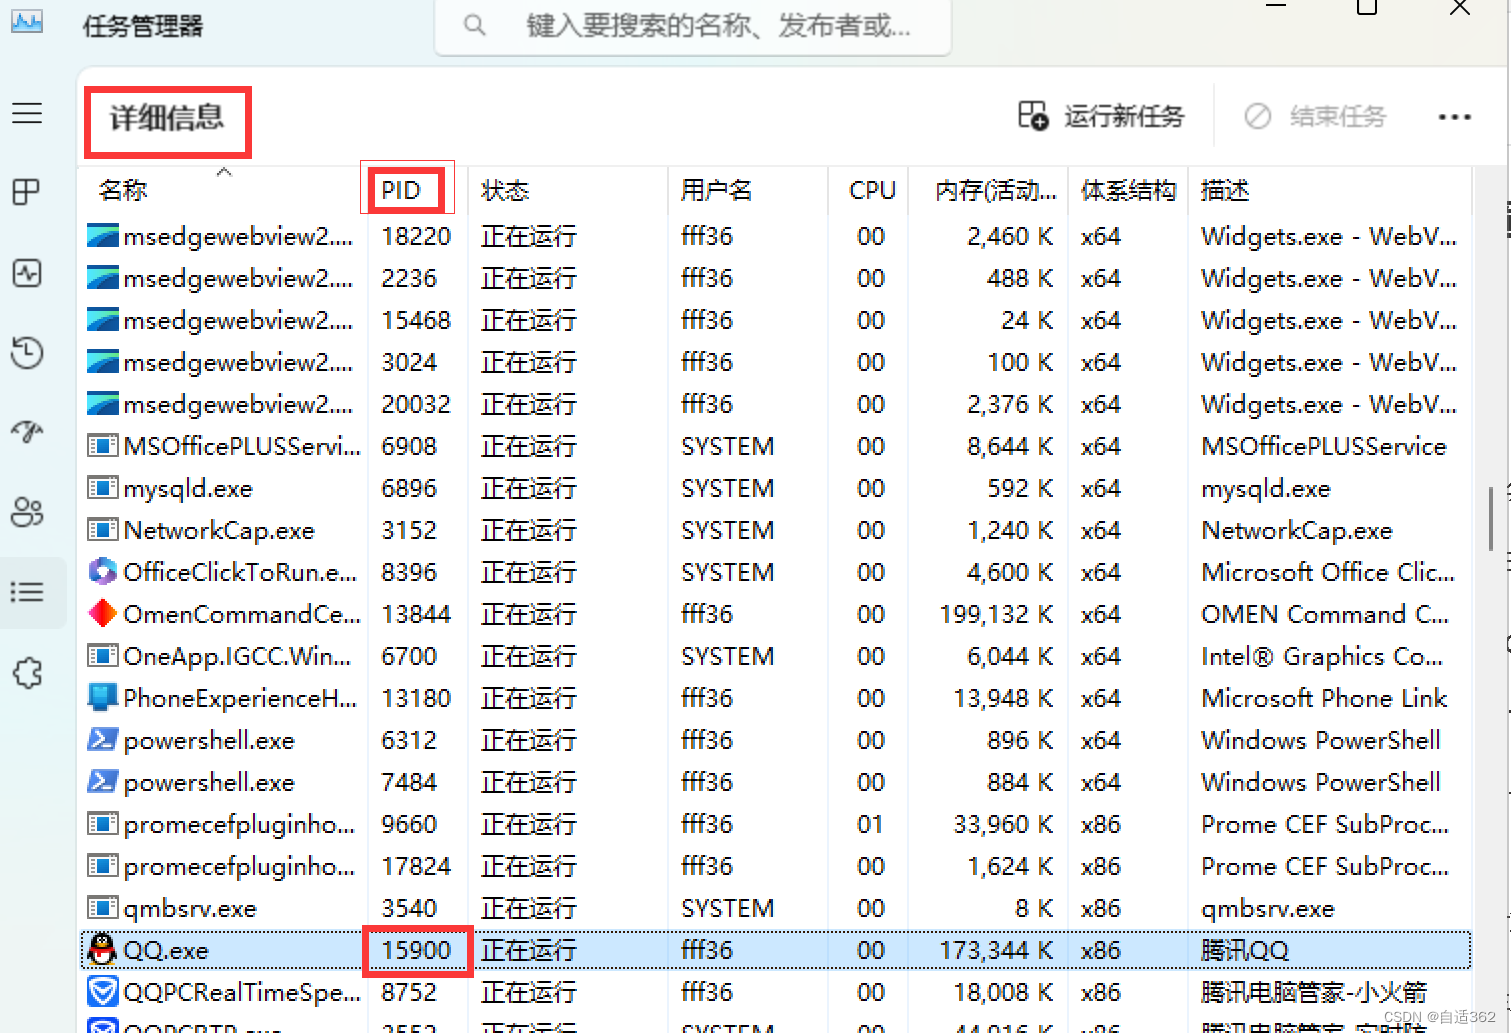Click 运行新任务 (Run new task) button
Screen dimensions: 1511x1033
(x=1101, y=116)
